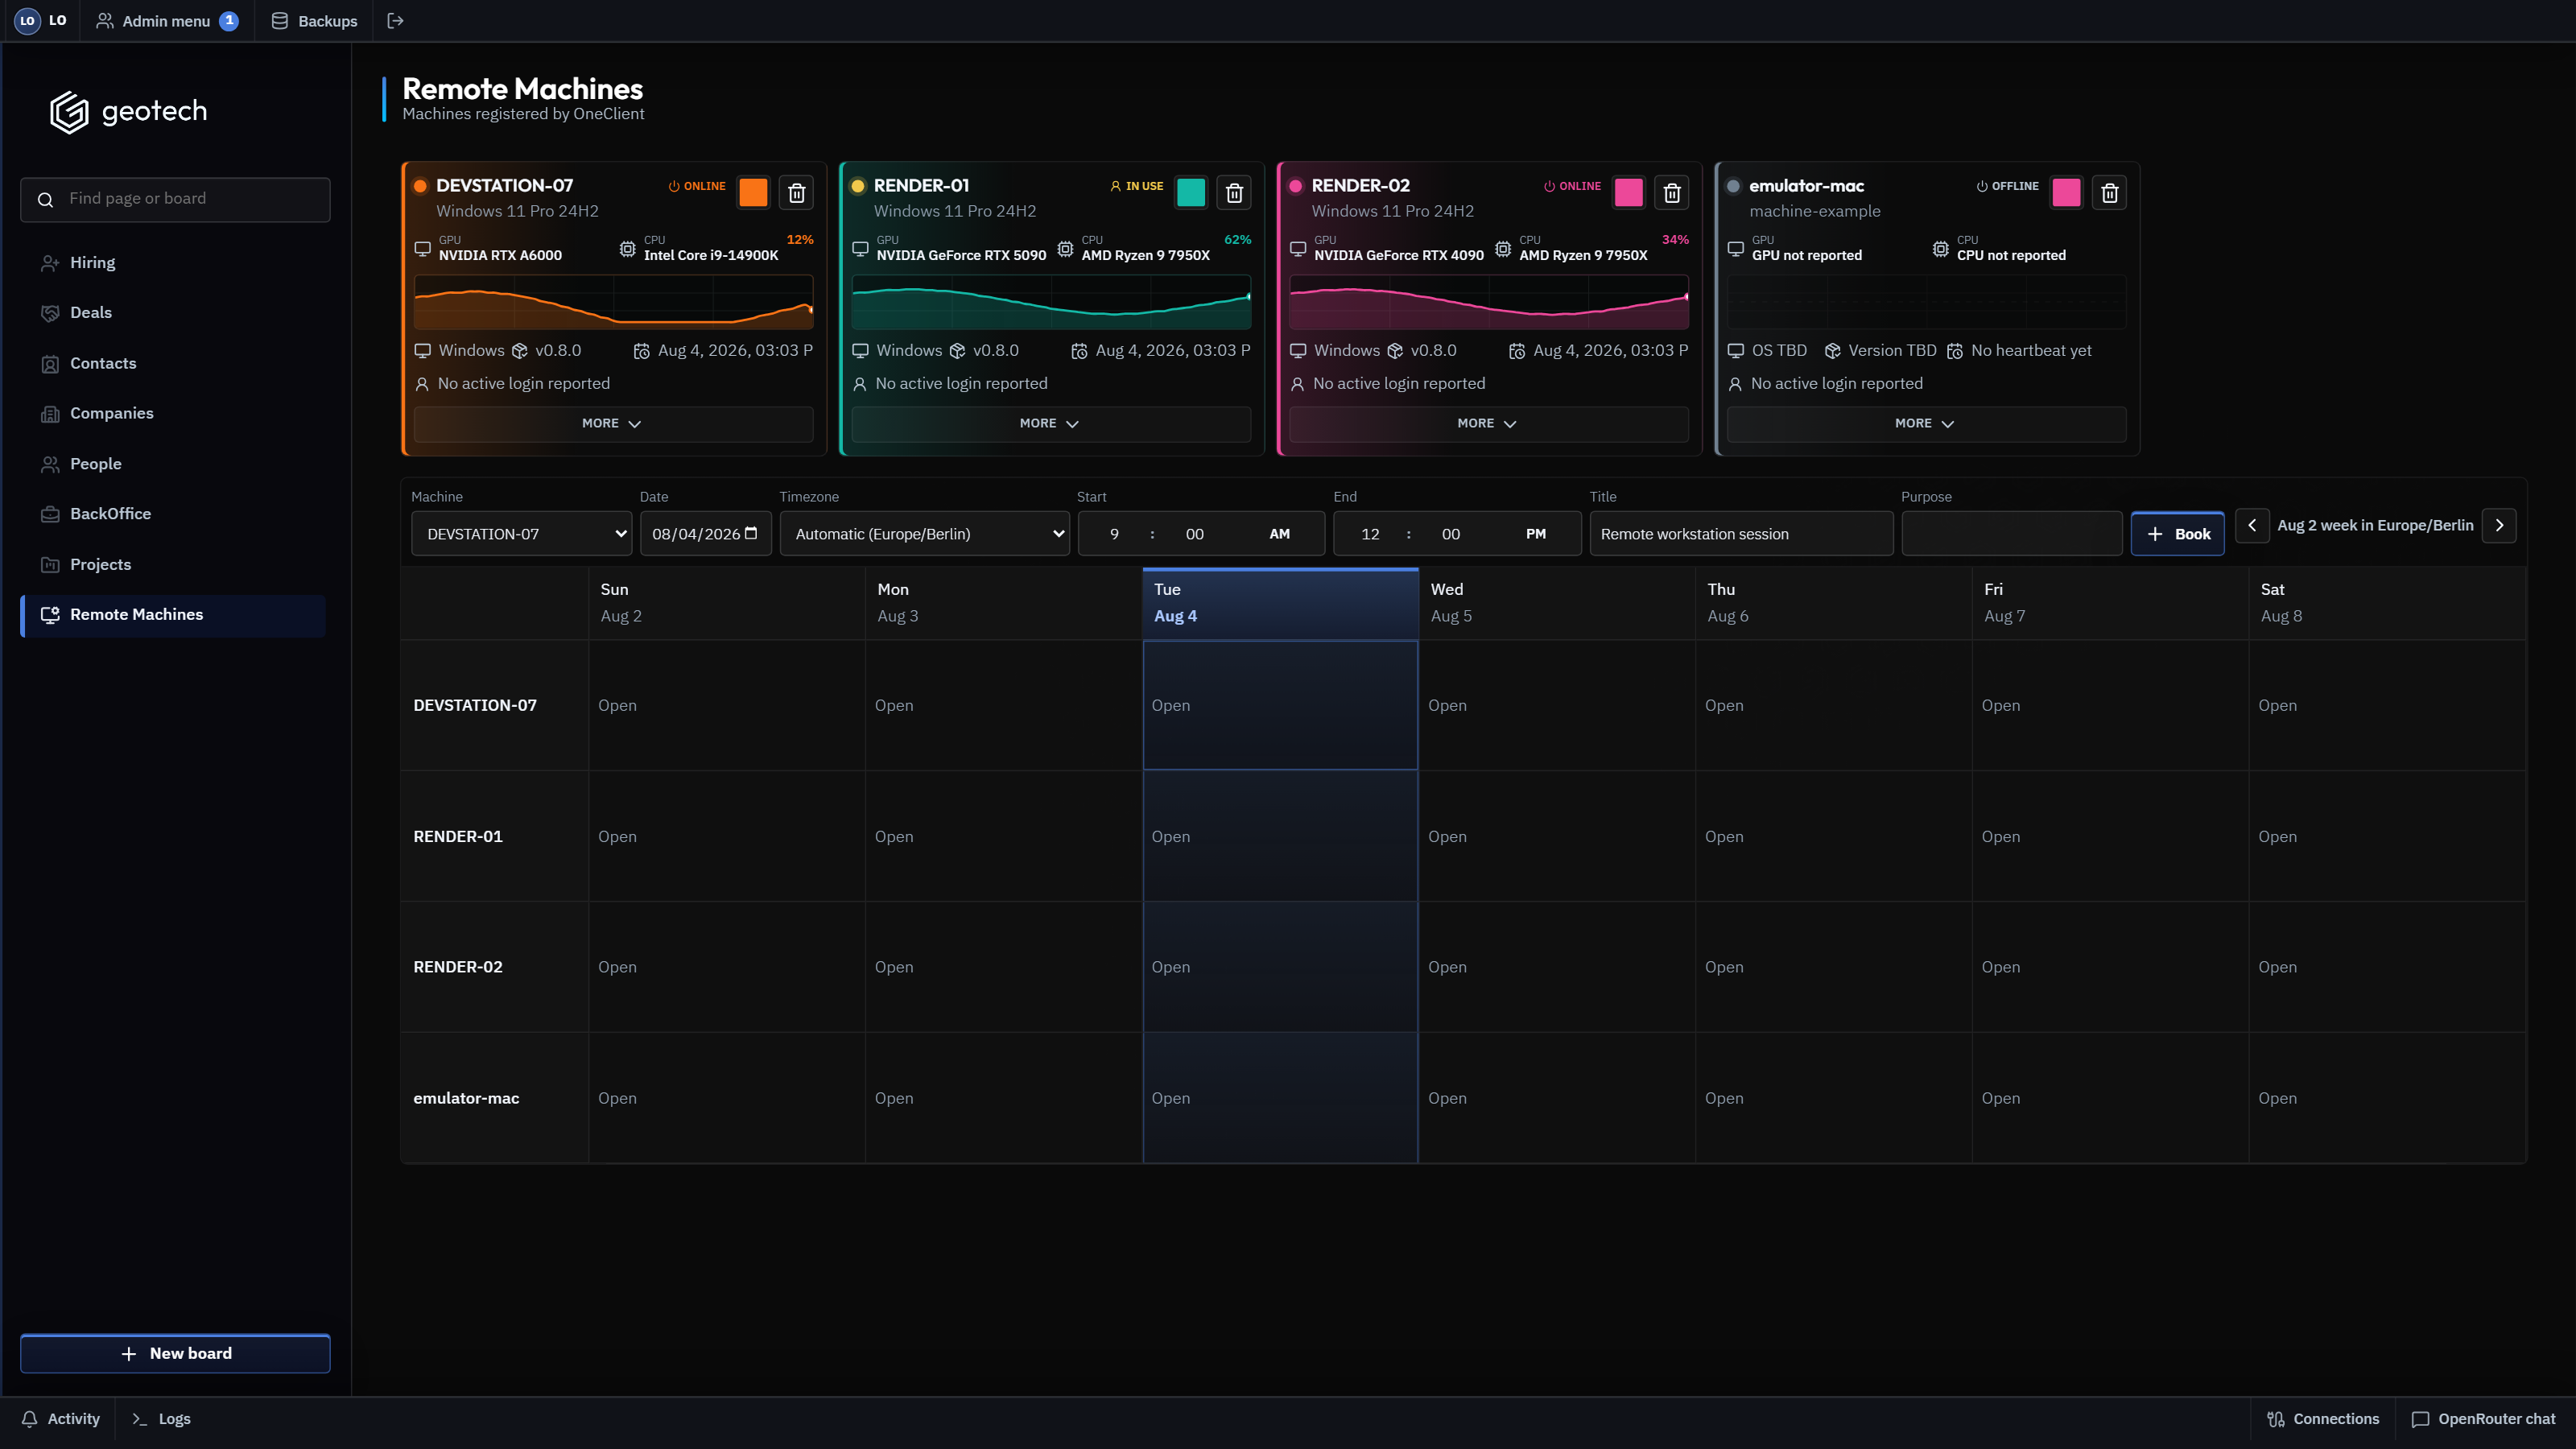Click Find page or board search field
Viewport: 2576px width, 1449px height.
pyautogui.click(x=175, y=200)
